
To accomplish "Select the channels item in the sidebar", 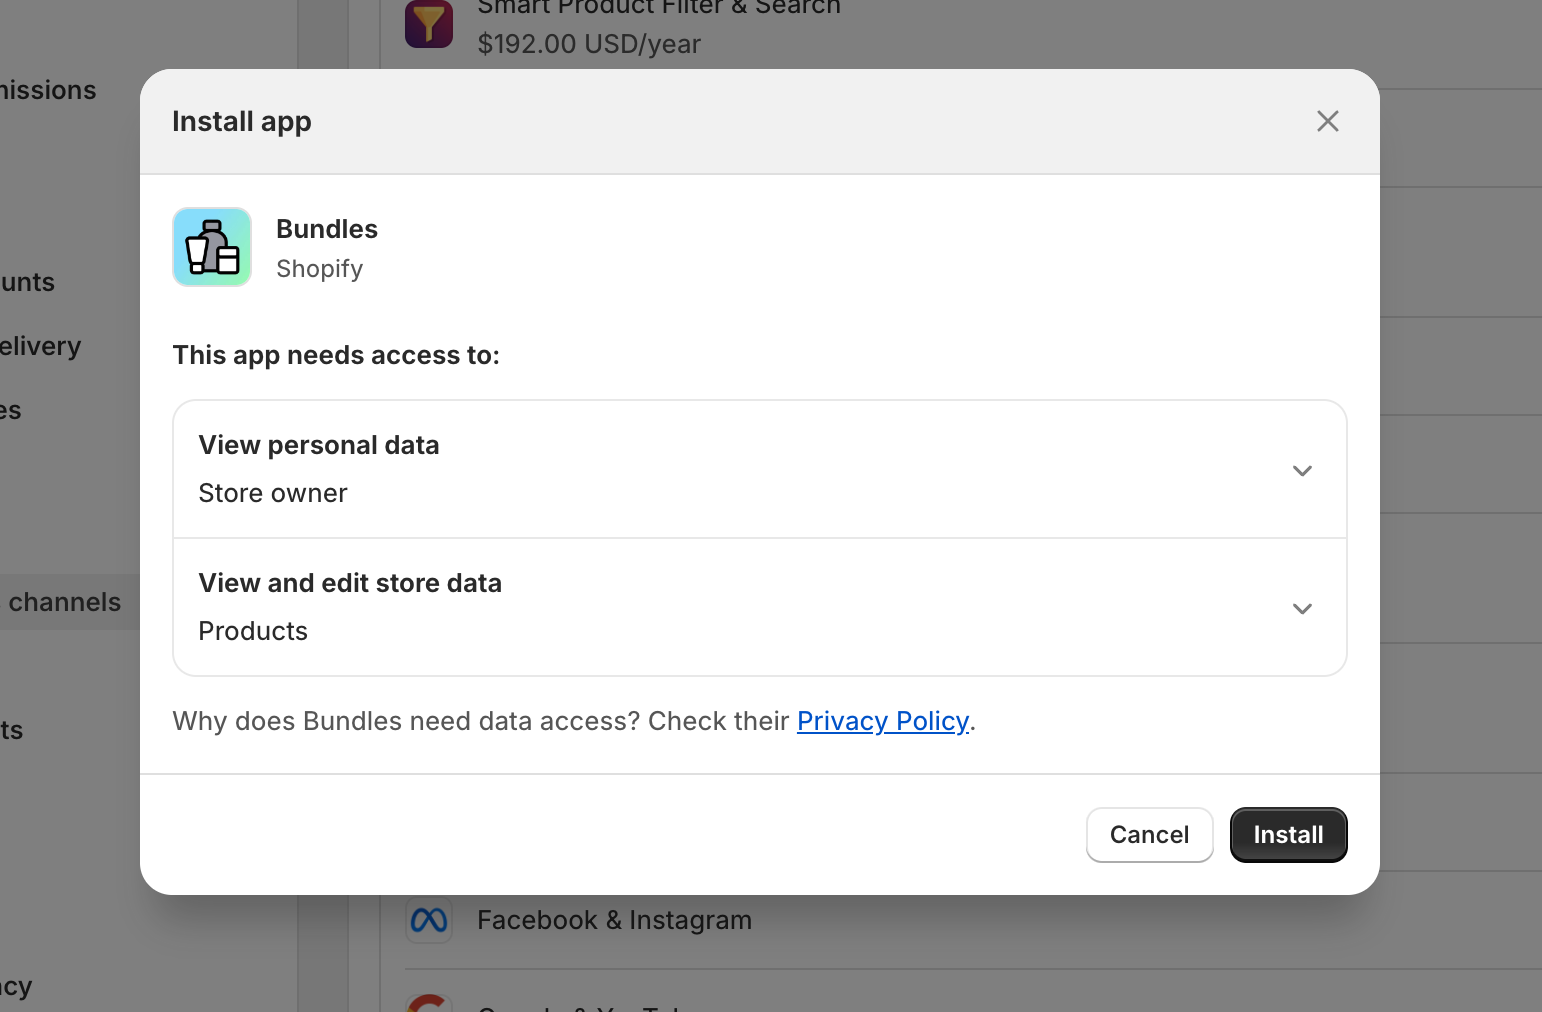I will pos(63,601).
